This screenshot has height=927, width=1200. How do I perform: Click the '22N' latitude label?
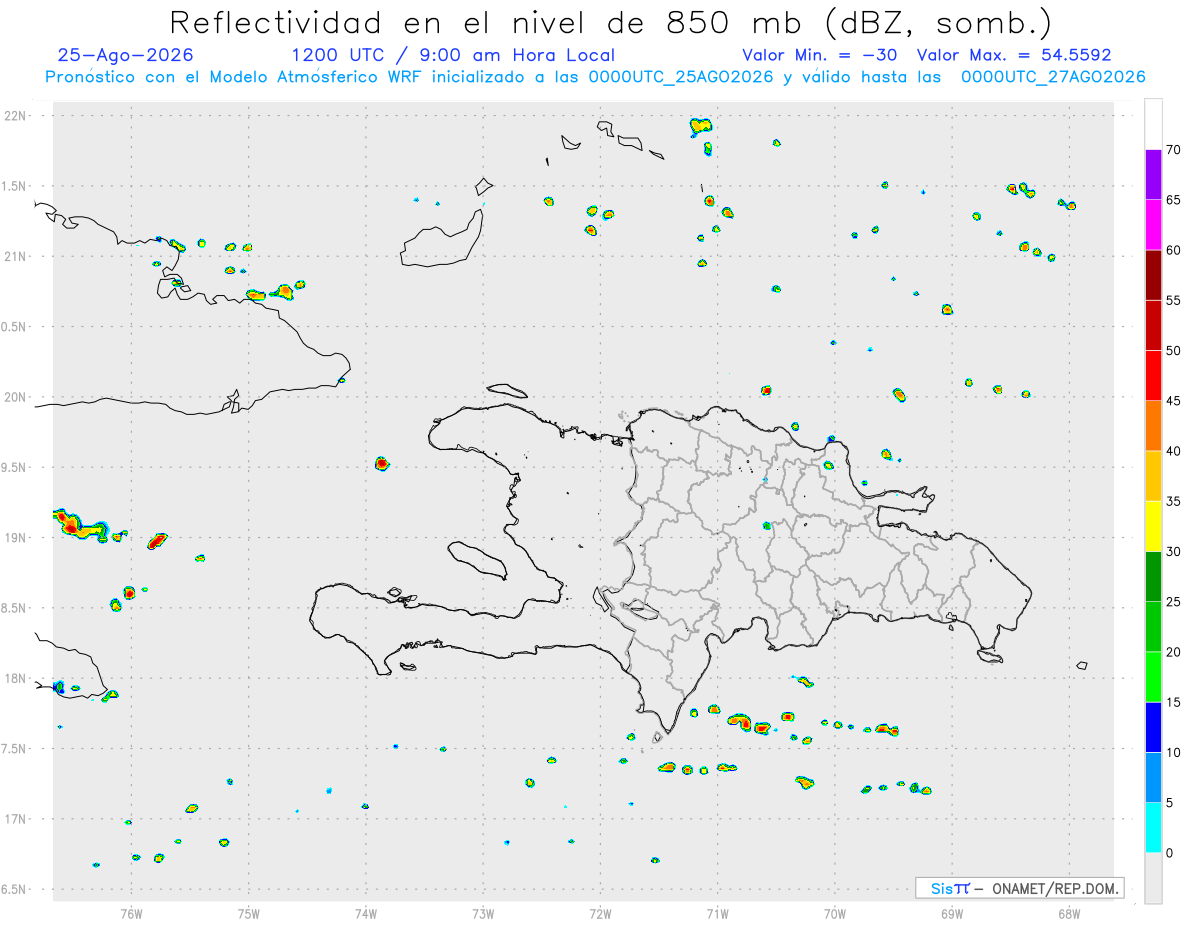pyautogui.click(x=17, y=116)
